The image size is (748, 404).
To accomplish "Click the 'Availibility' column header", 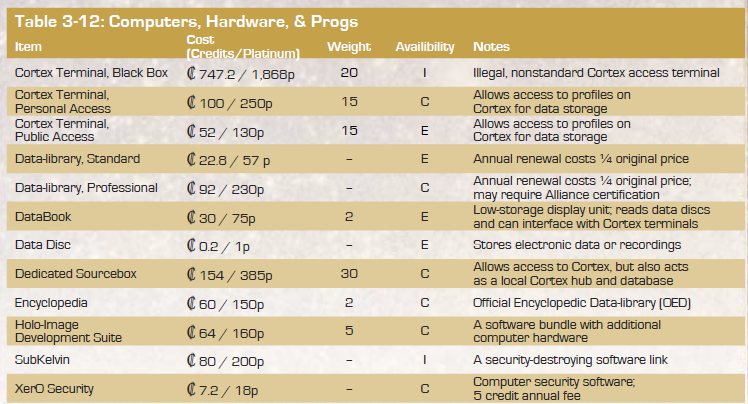I will coord(425,47).
